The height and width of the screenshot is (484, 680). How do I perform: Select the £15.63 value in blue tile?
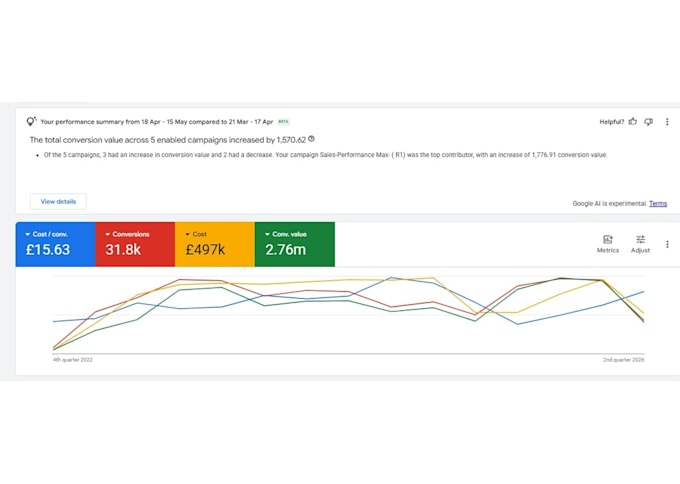pyautogui.click(x=48, y=250)
